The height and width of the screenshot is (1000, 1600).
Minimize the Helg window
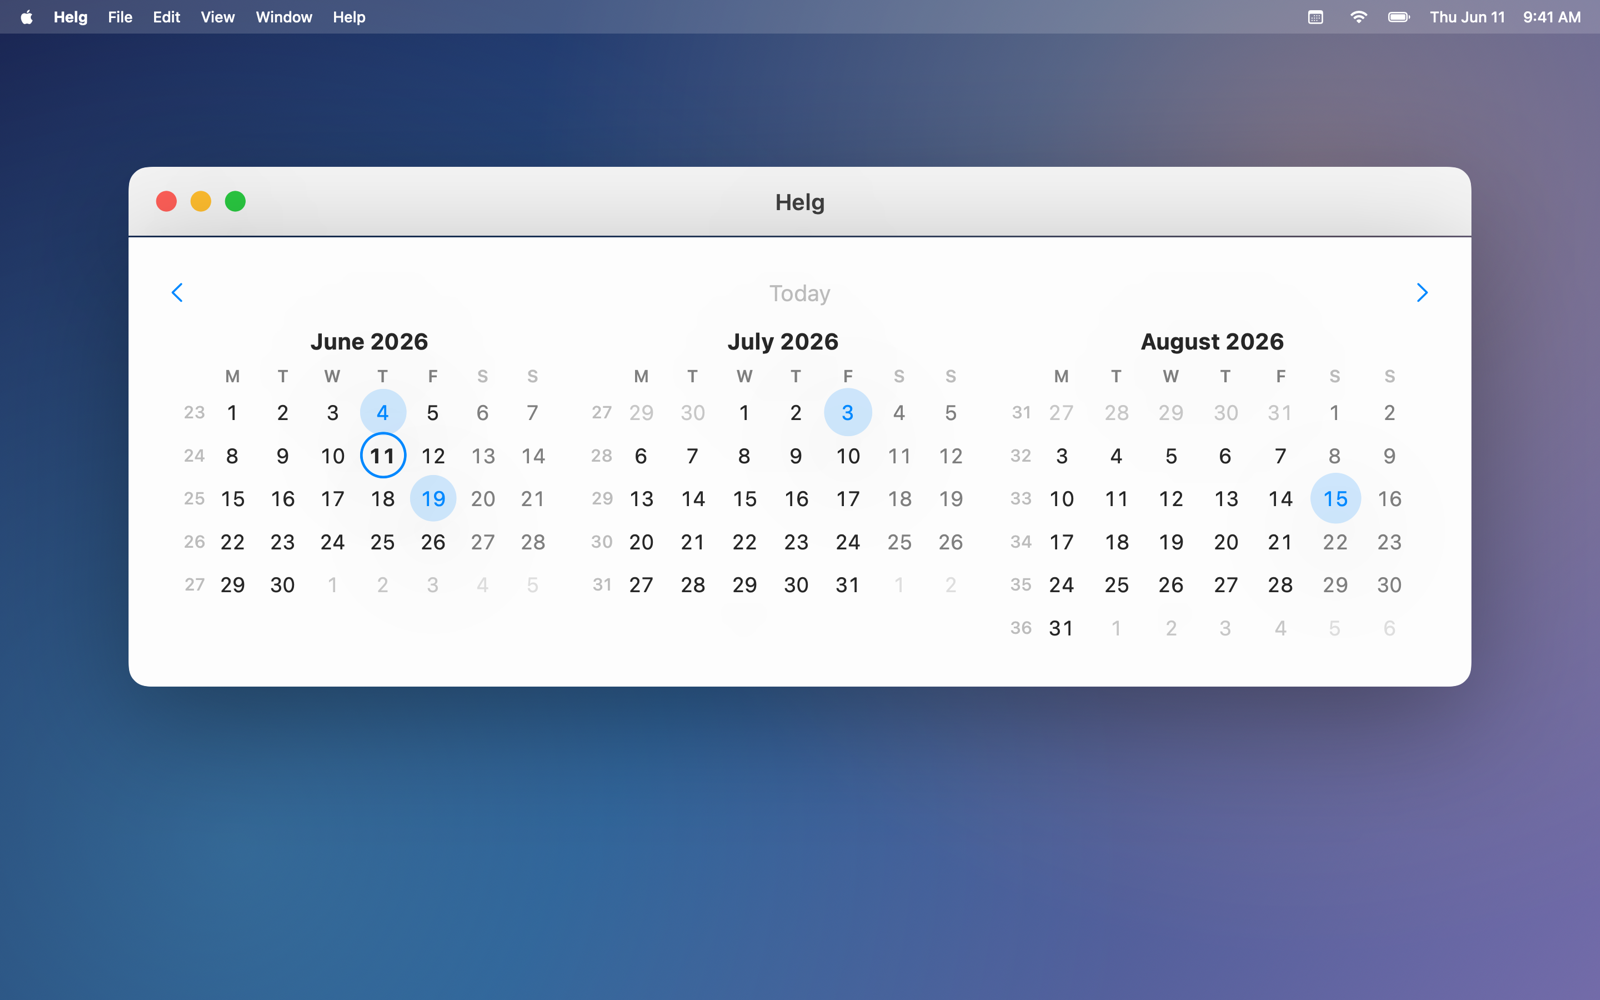point(201,202)
